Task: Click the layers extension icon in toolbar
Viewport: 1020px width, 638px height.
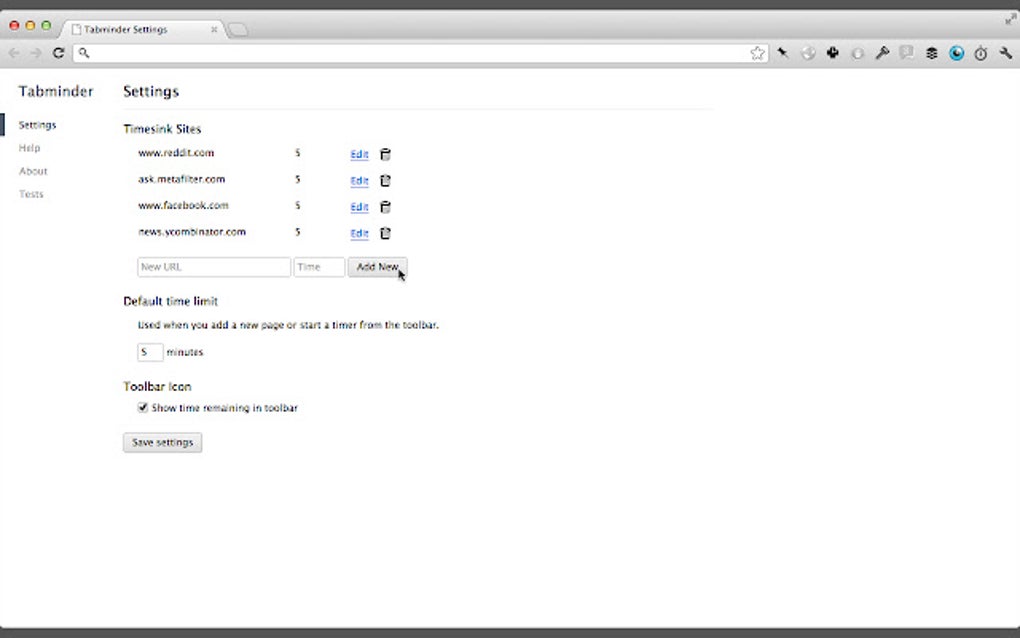Action: click(932, 53)
